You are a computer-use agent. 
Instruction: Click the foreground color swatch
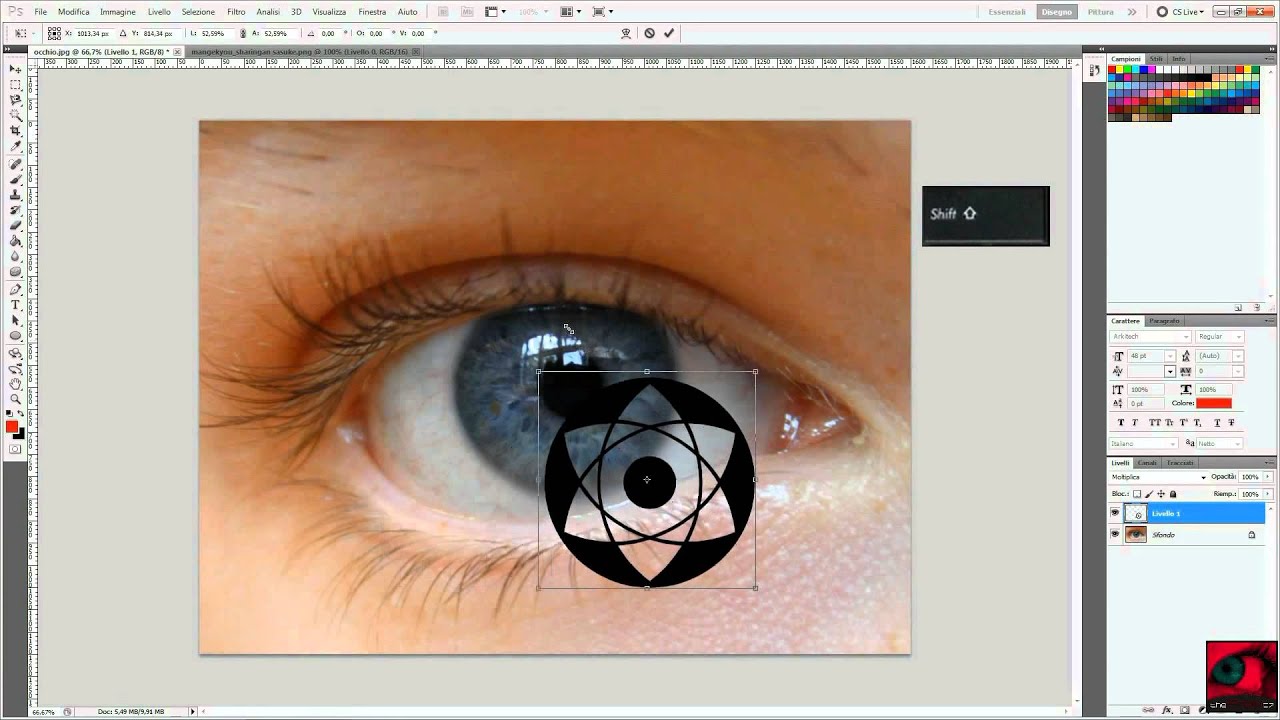pos(12,427)
